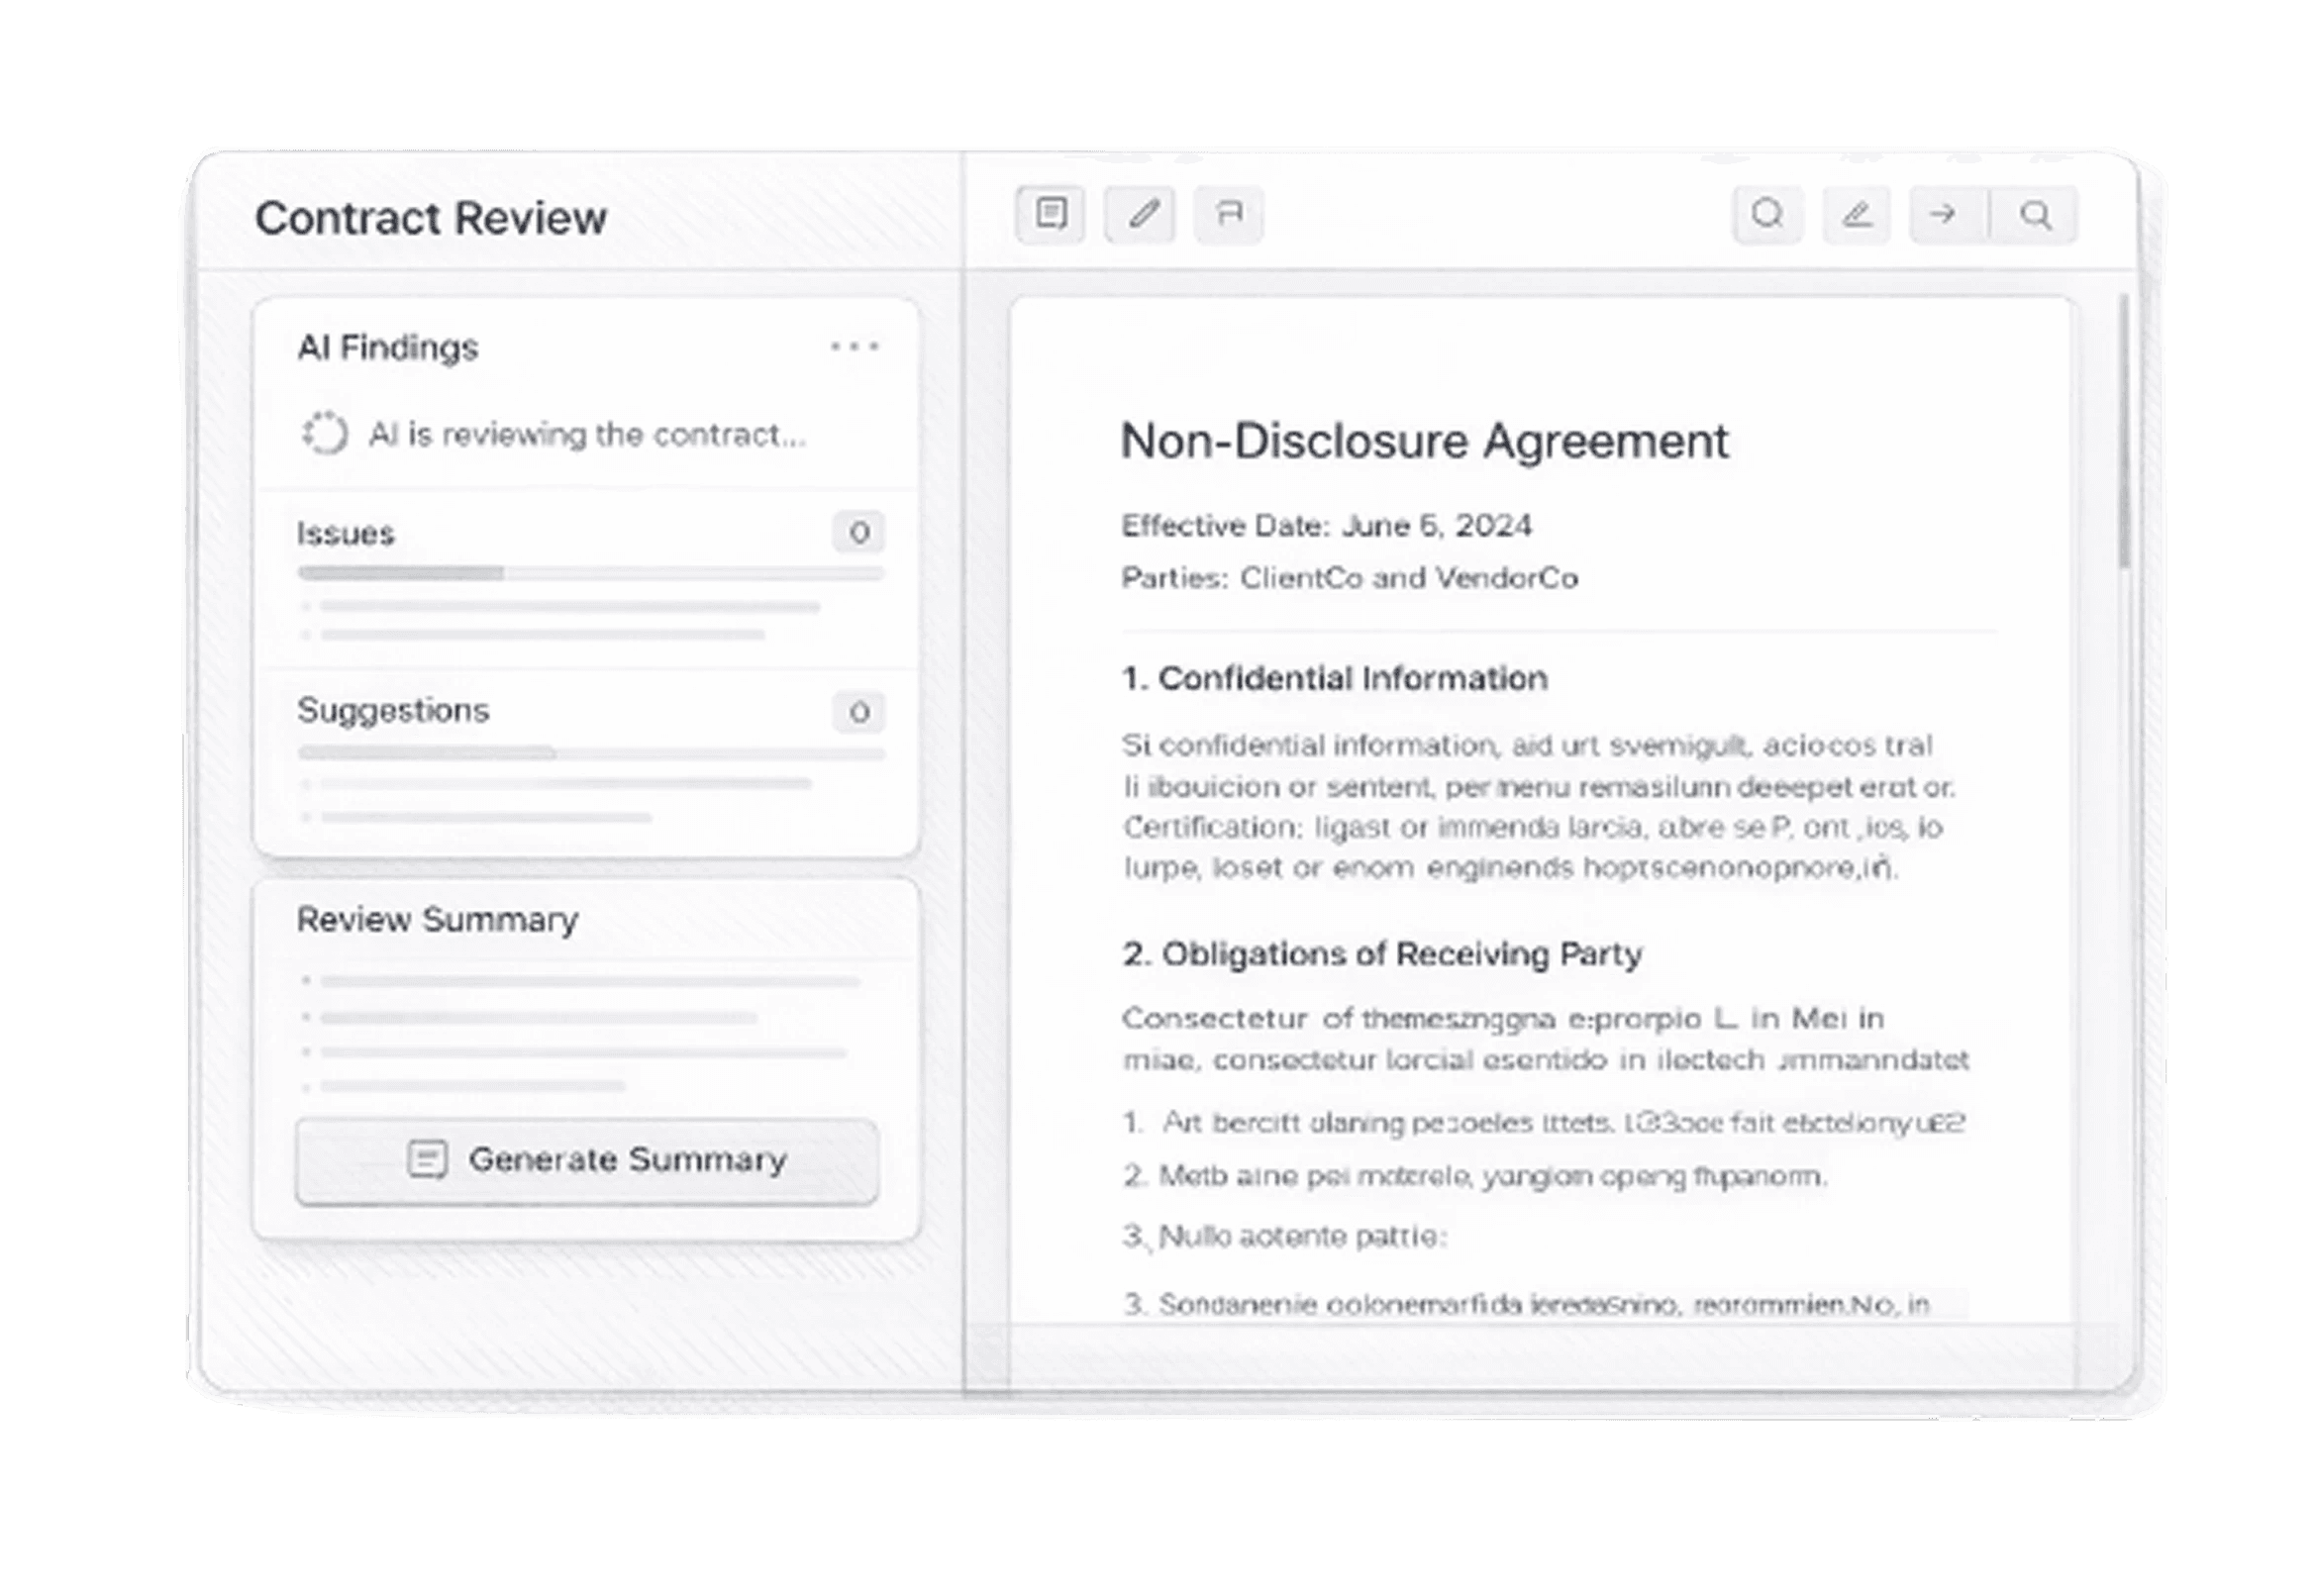
Task: Click the Generate Summary button
Action: [x=587, y=1160]
